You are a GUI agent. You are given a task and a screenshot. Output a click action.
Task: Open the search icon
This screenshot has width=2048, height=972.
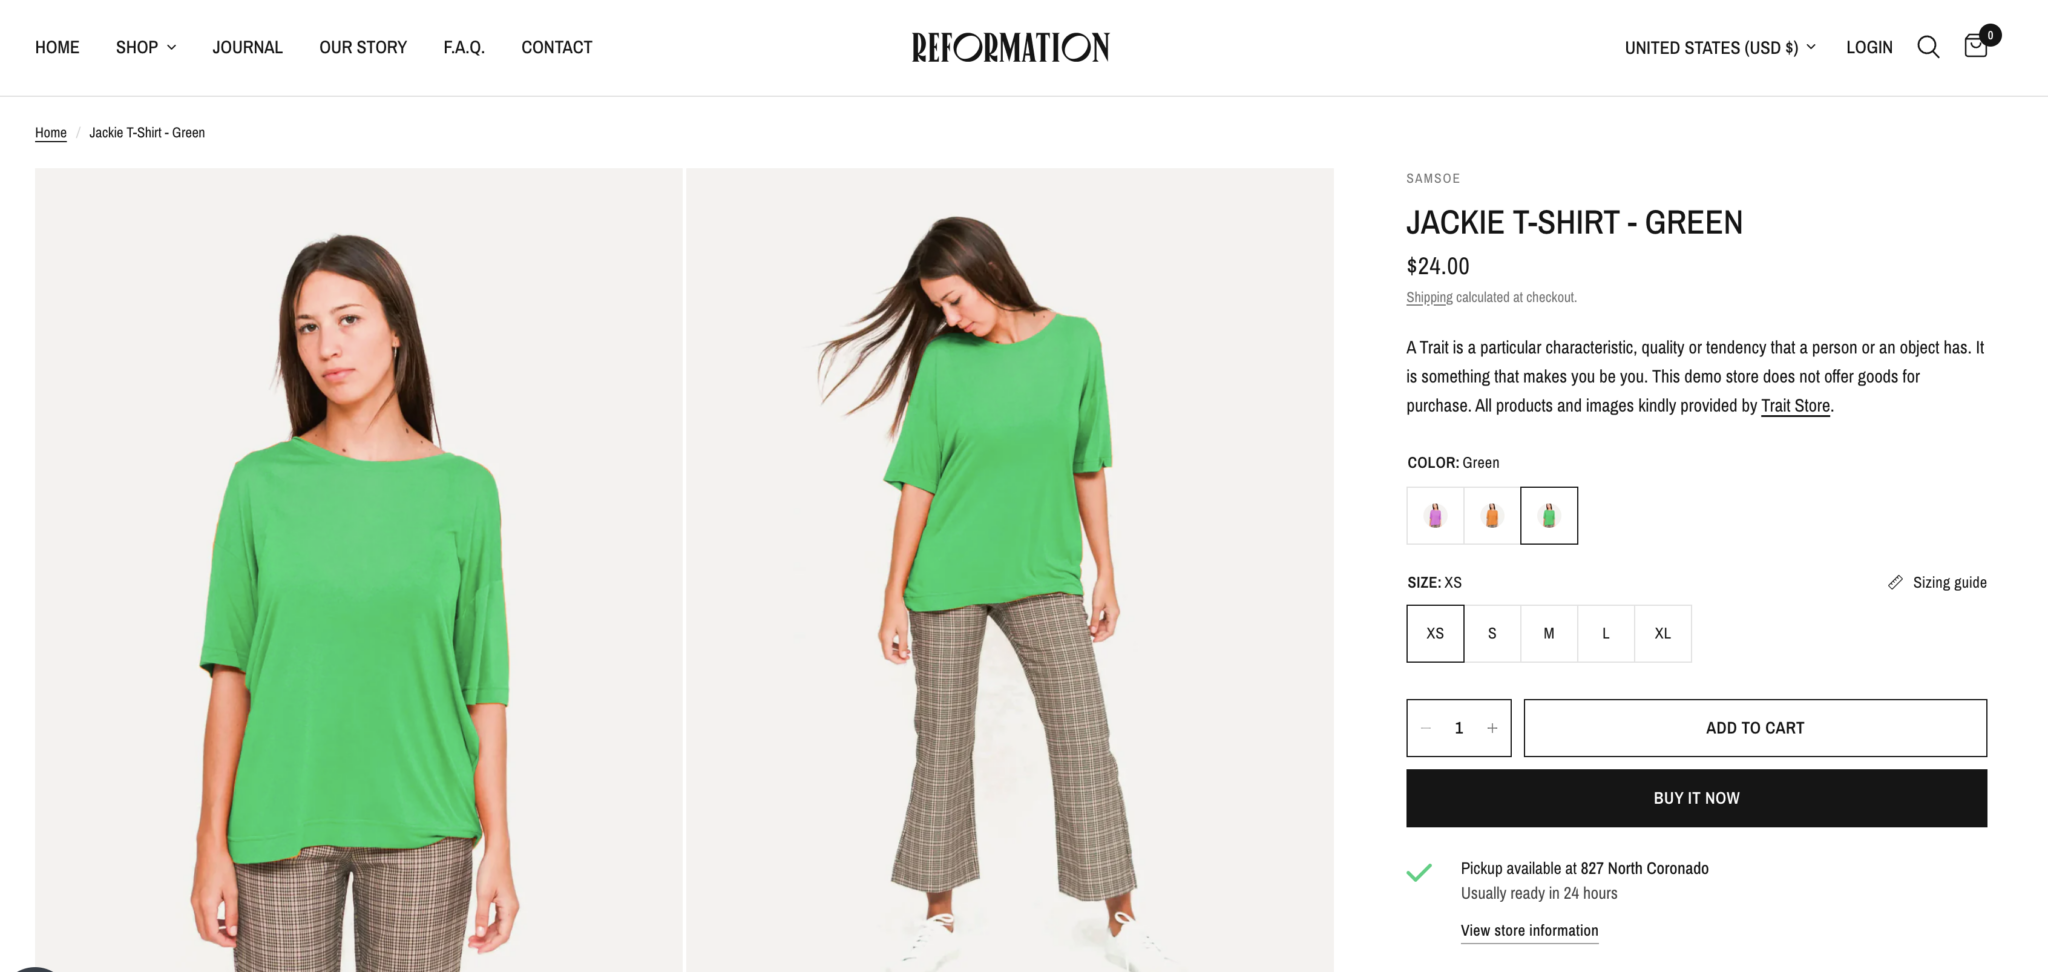1928,47
